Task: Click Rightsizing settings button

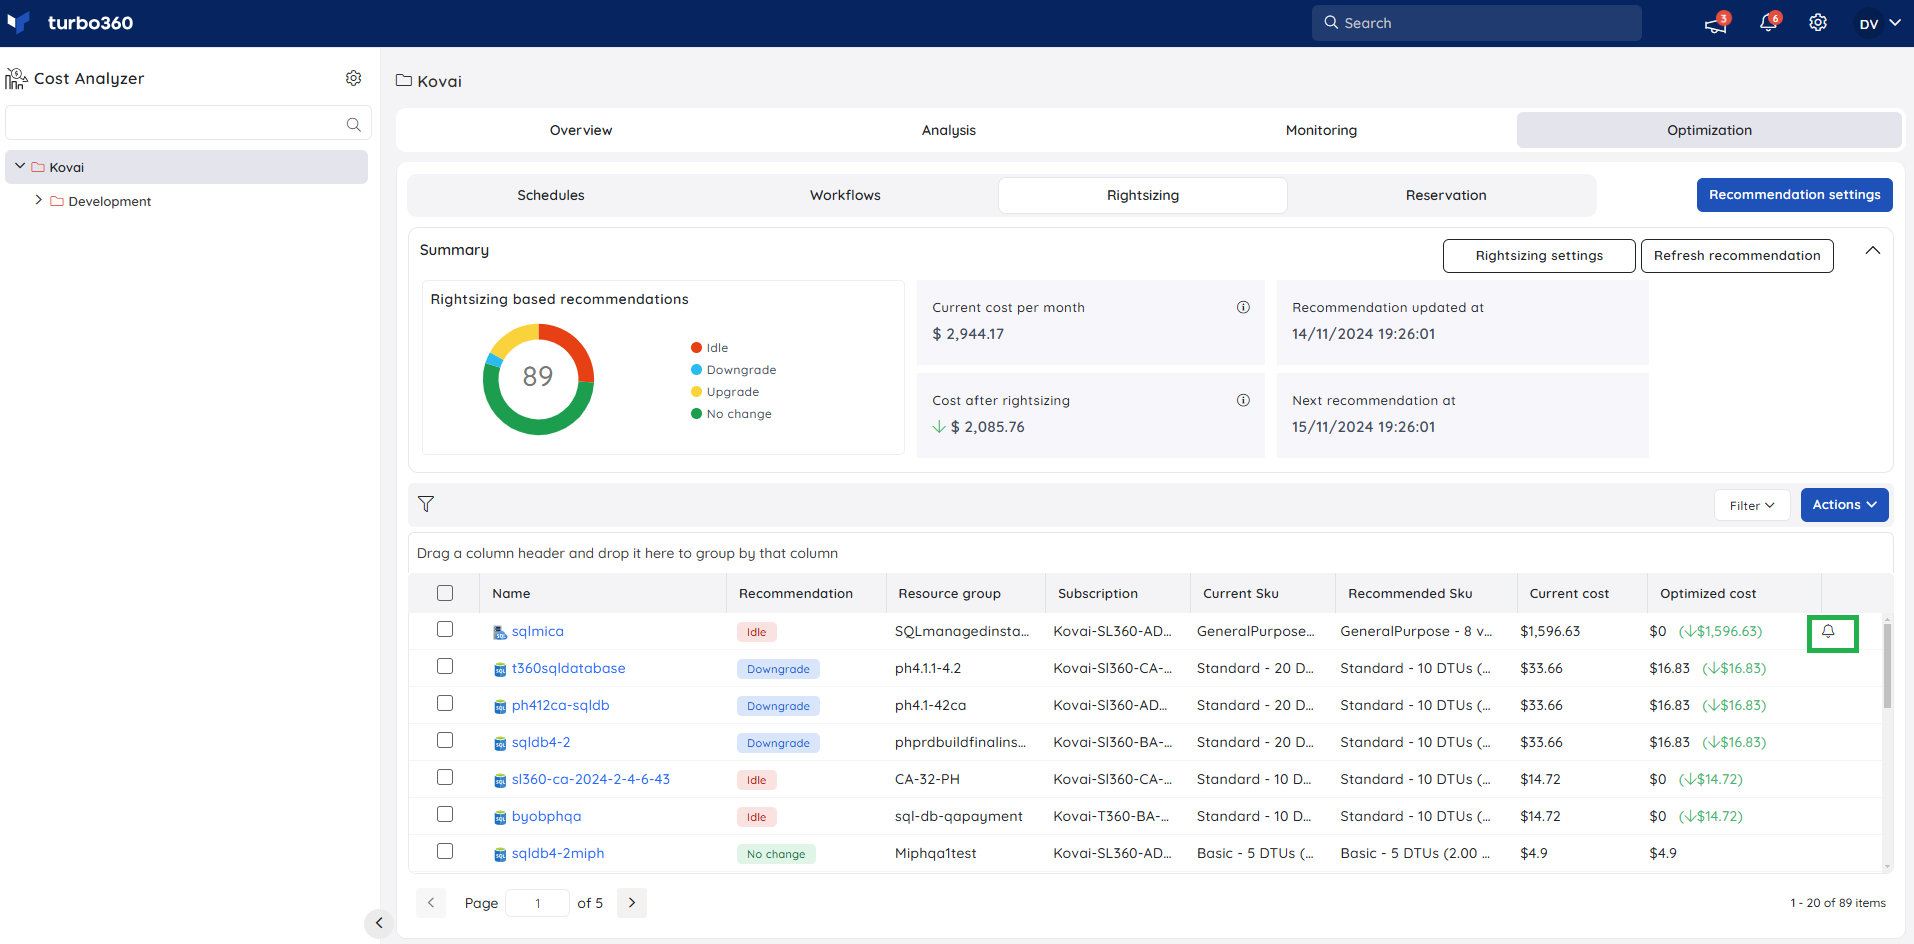Action: coord(1539,256)
